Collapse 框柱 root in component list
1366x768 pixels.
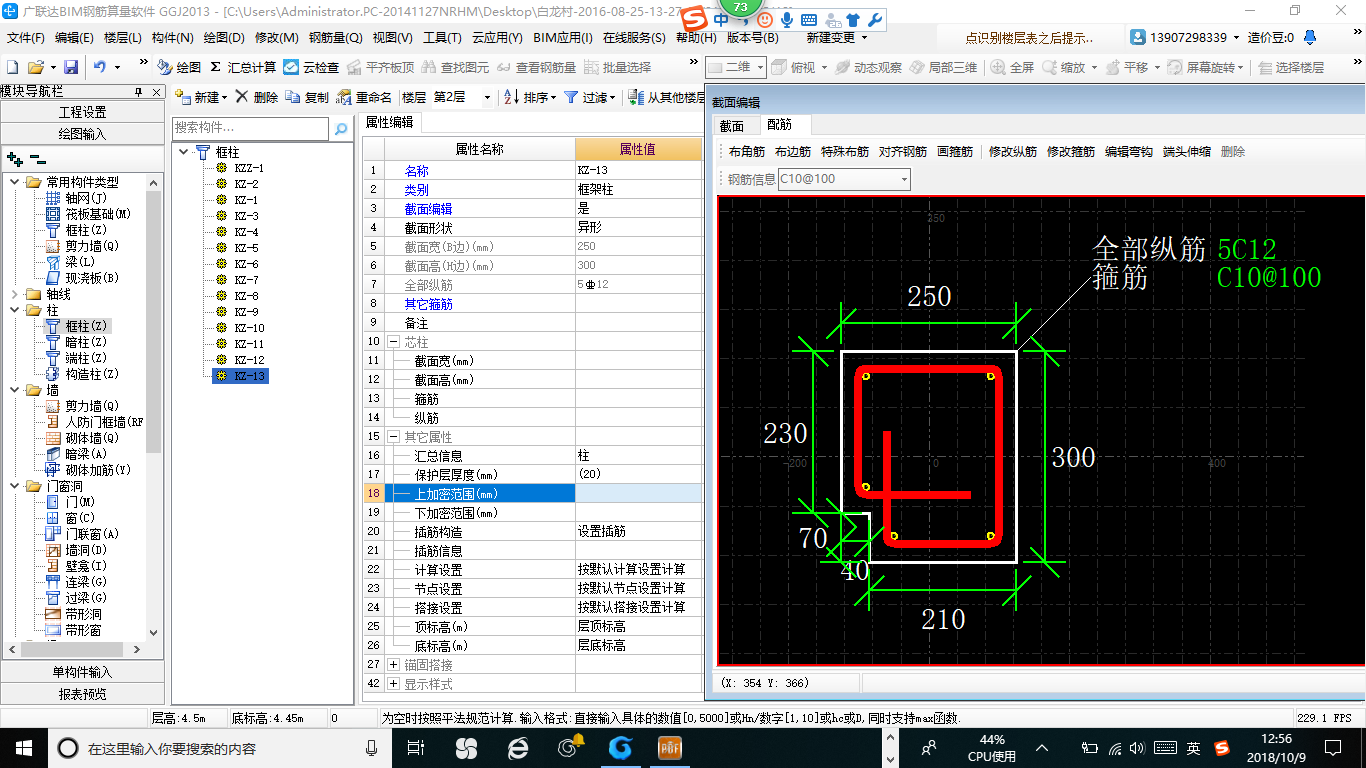point(185,152)
